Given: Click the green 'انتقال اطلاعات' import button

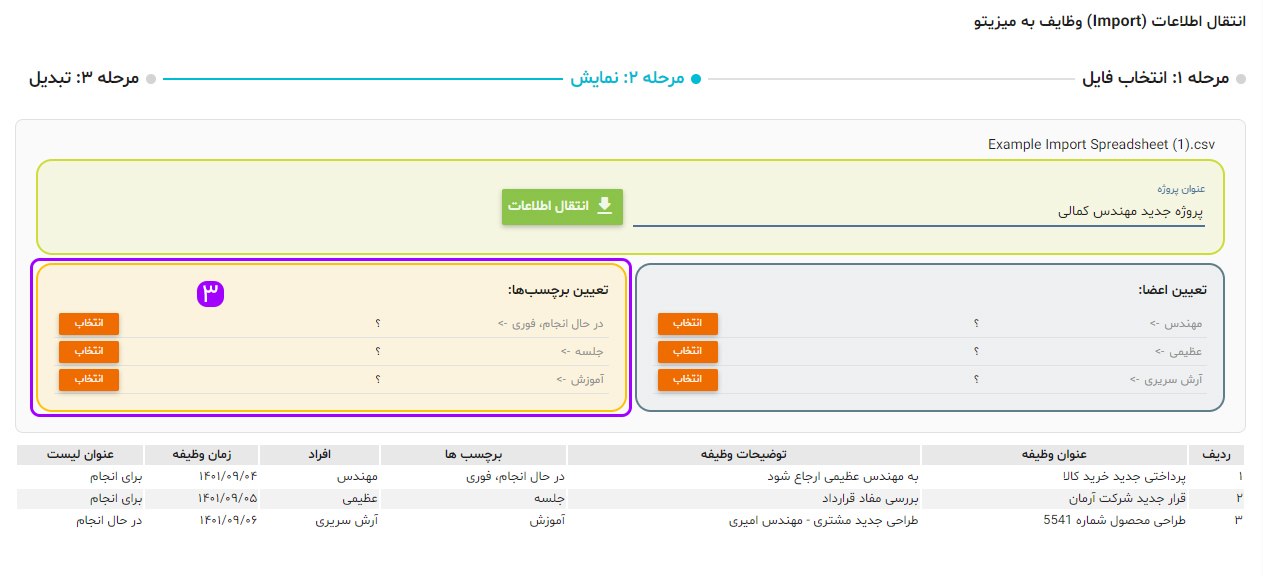Looking at the screenshot, I should point(562,206).
